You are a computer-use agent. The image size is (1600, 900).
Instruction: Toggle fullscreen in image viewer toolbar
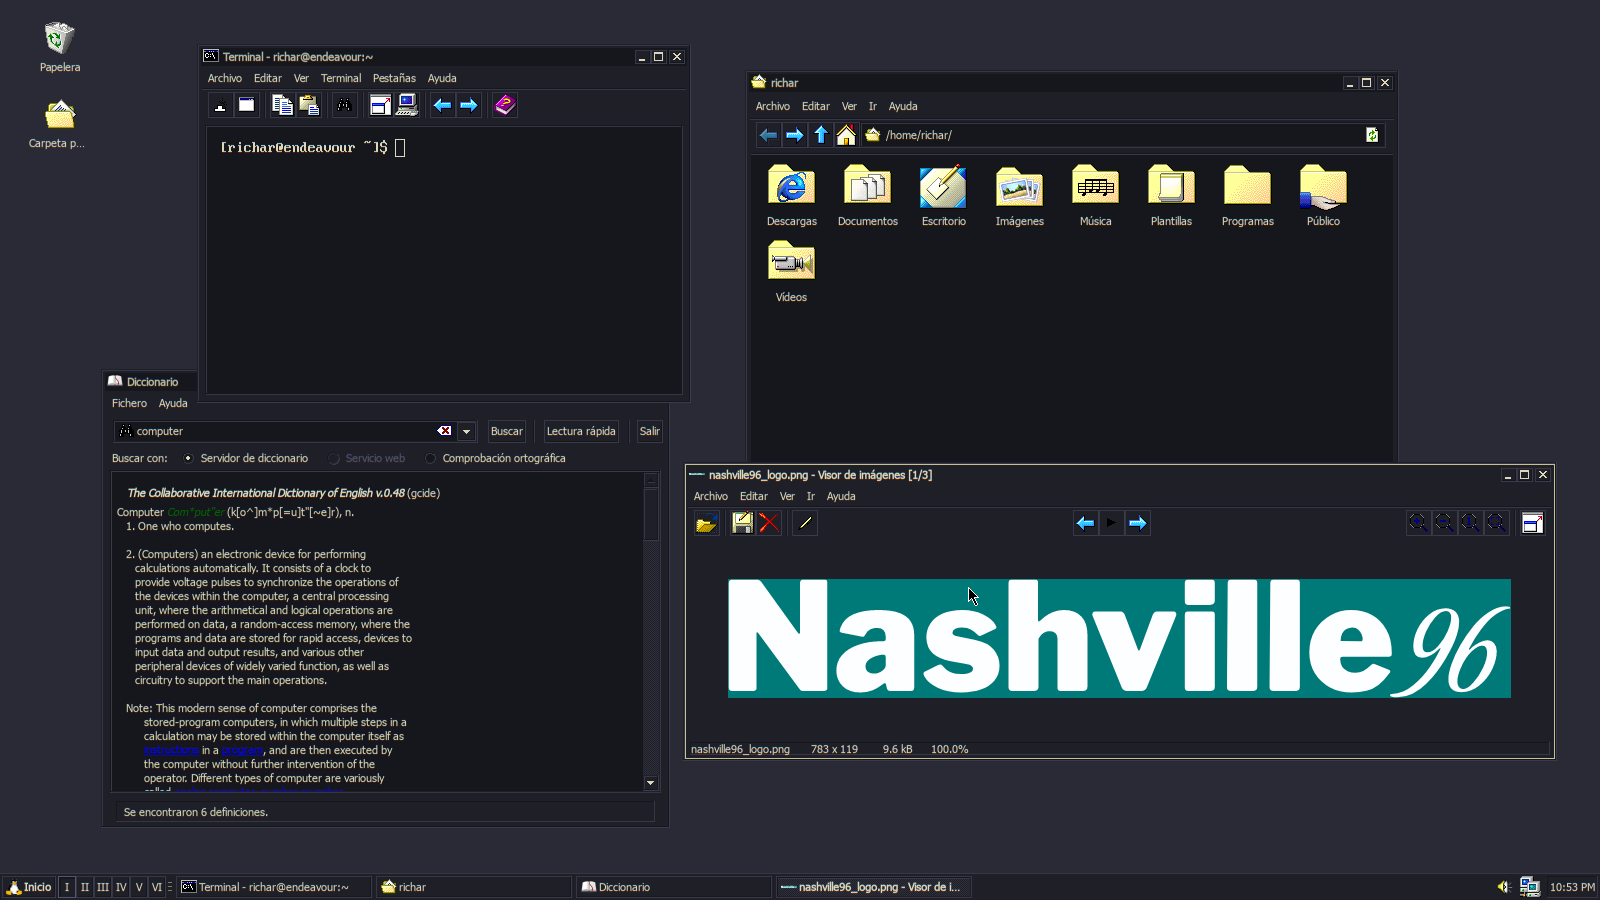[1532, 523]
